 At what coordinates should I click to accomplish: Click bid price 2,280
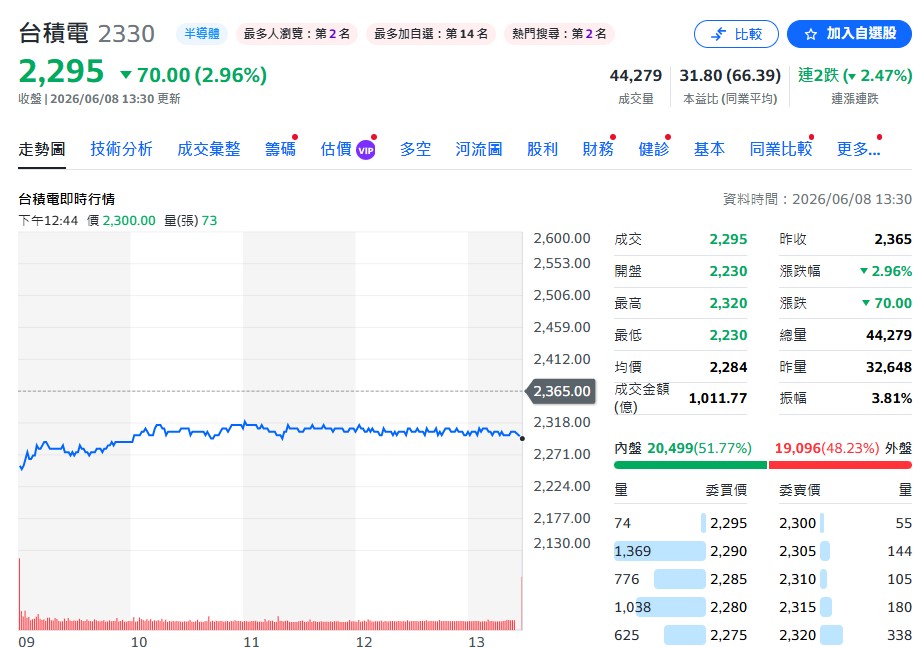(x=728, y=608)
